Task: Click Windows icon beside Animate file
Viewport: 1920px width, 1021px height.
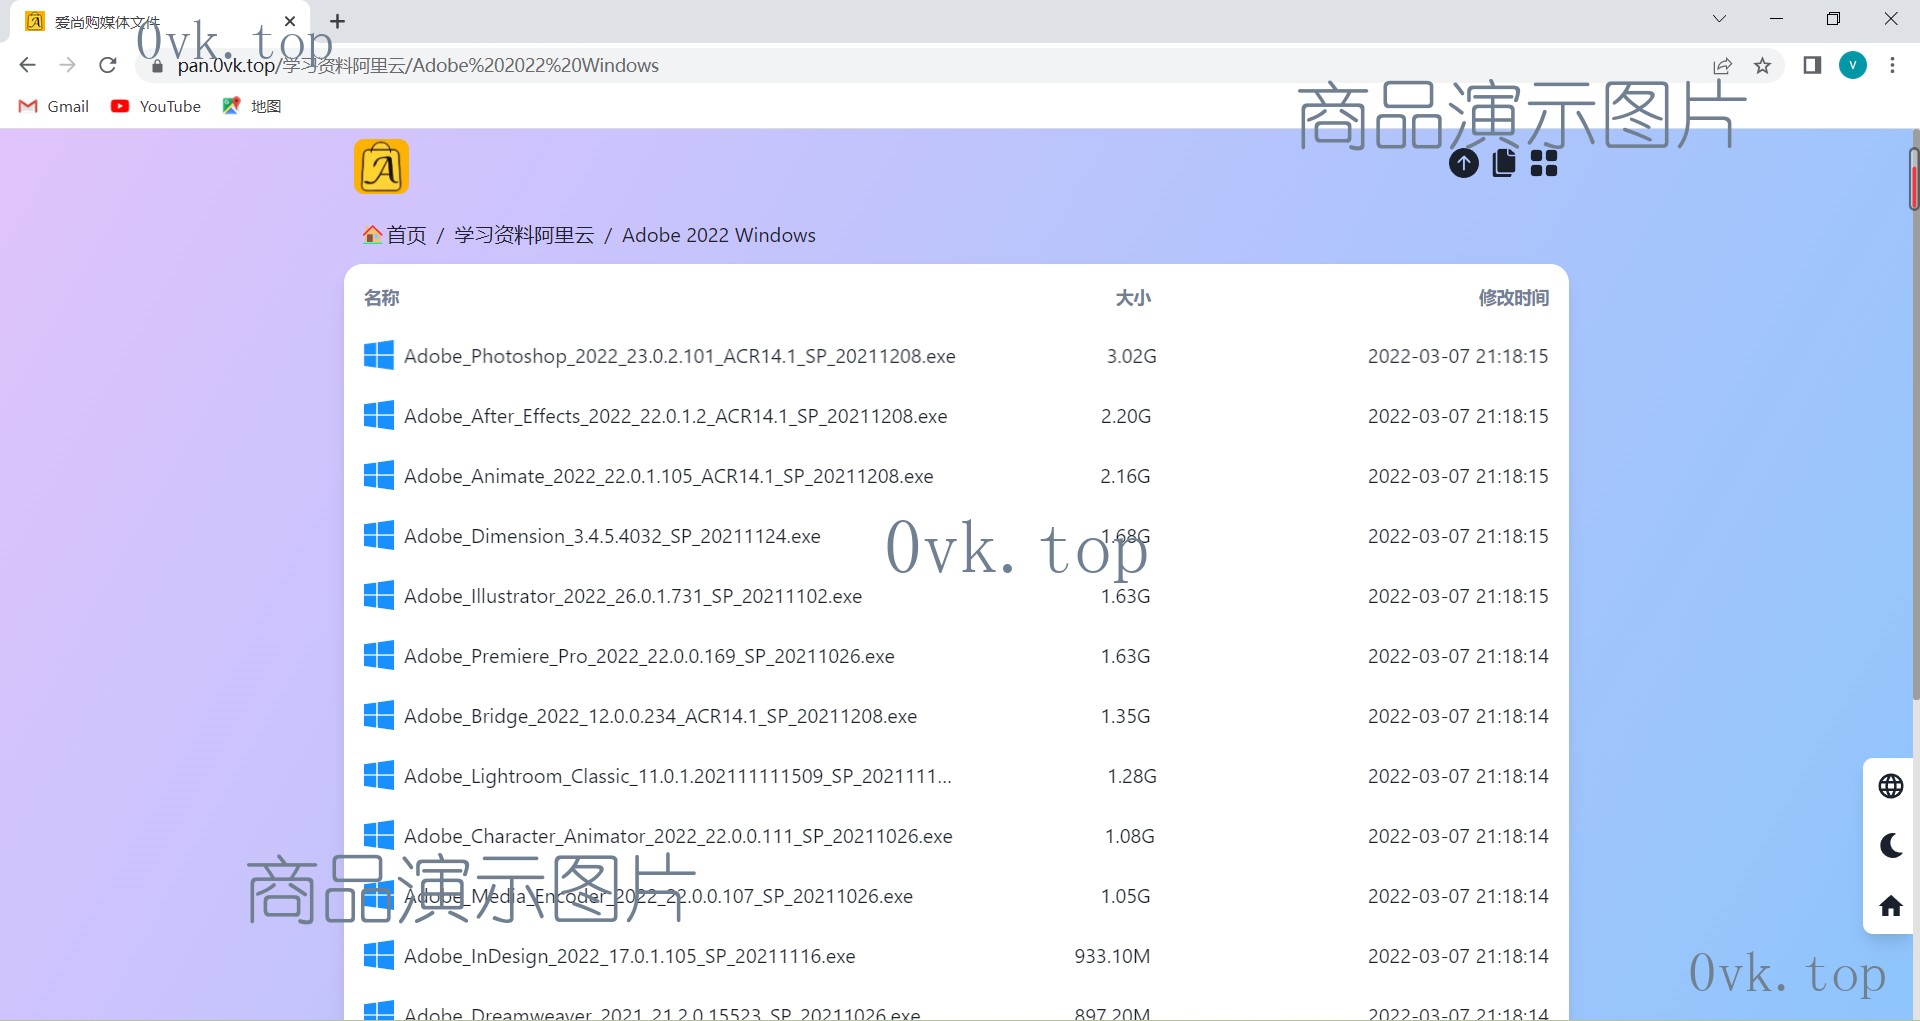Action: [379, 475]
